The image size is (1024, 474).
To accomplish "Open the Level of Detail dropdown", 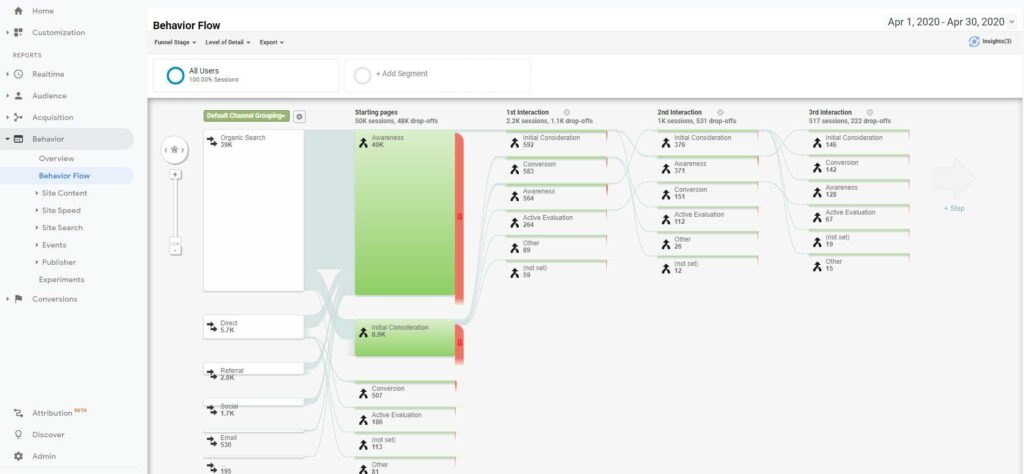I will click(x=228, y=42).
